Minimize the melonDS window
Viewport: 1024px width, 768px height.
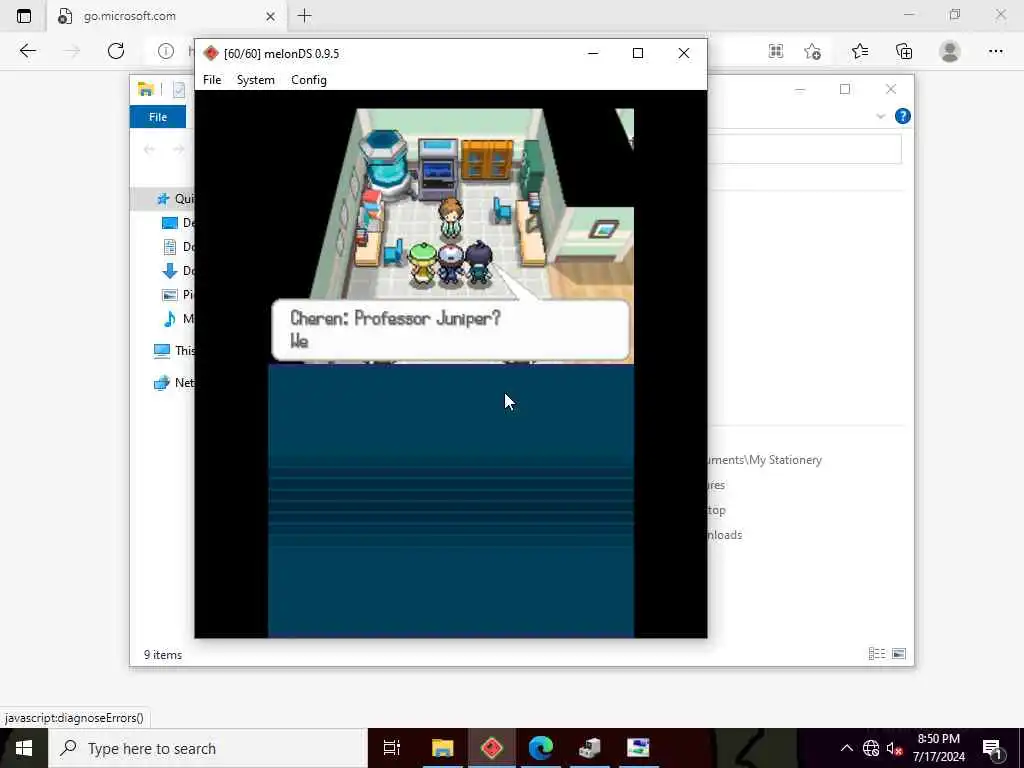[593, 54]
